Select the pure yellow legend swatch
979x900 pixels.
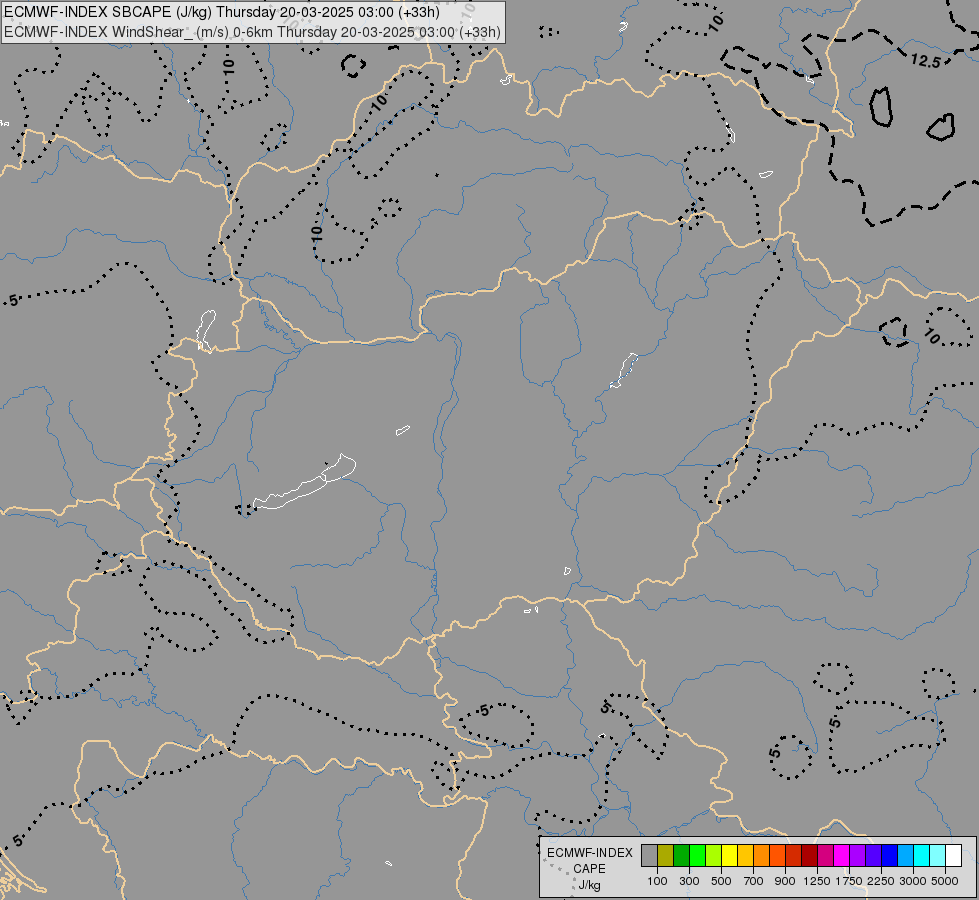[729, 855]
